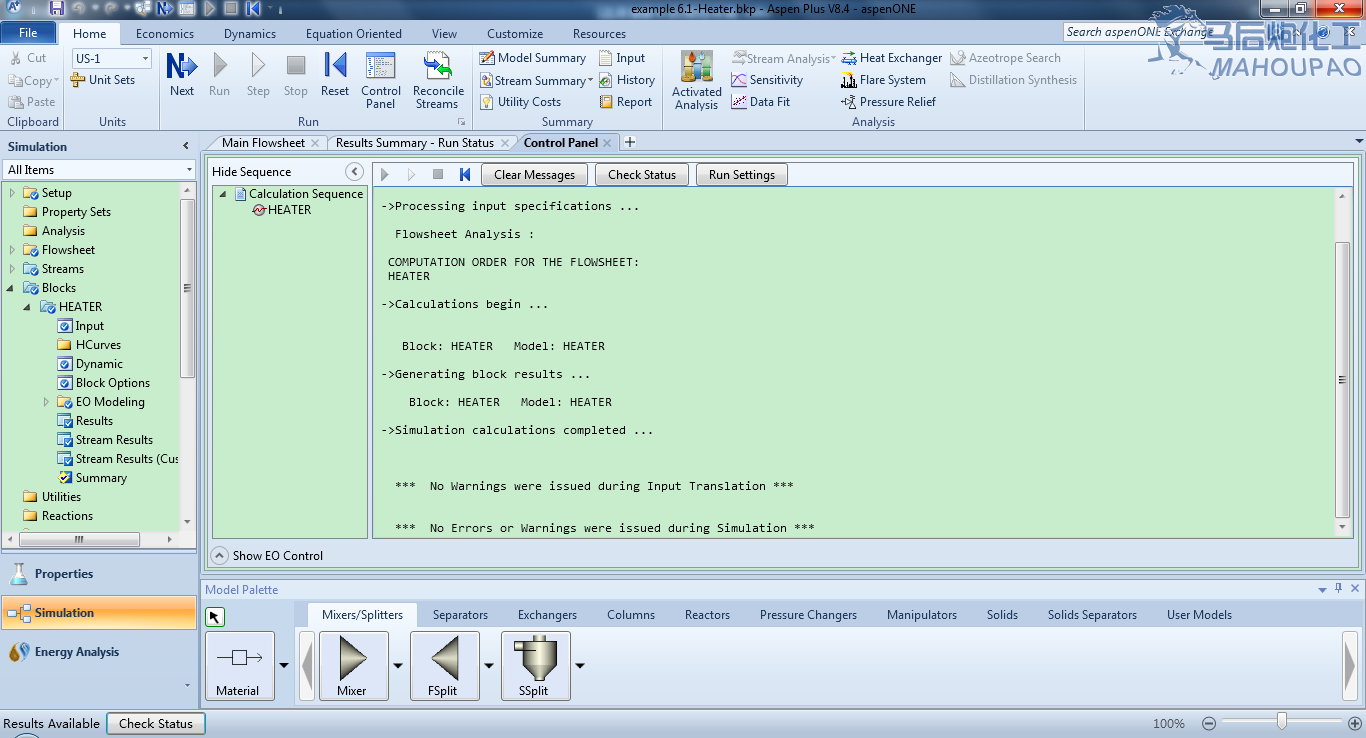
Task: Expand the EO Modeling node
Action: coord(46,402)
